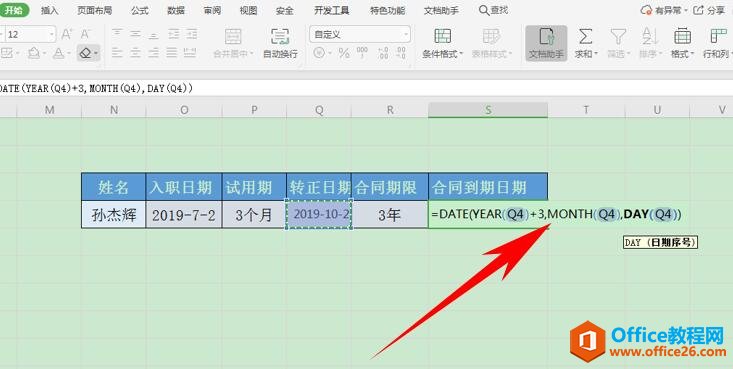Select the 转正日期 cell 2019-10-2

coord(319,215)
